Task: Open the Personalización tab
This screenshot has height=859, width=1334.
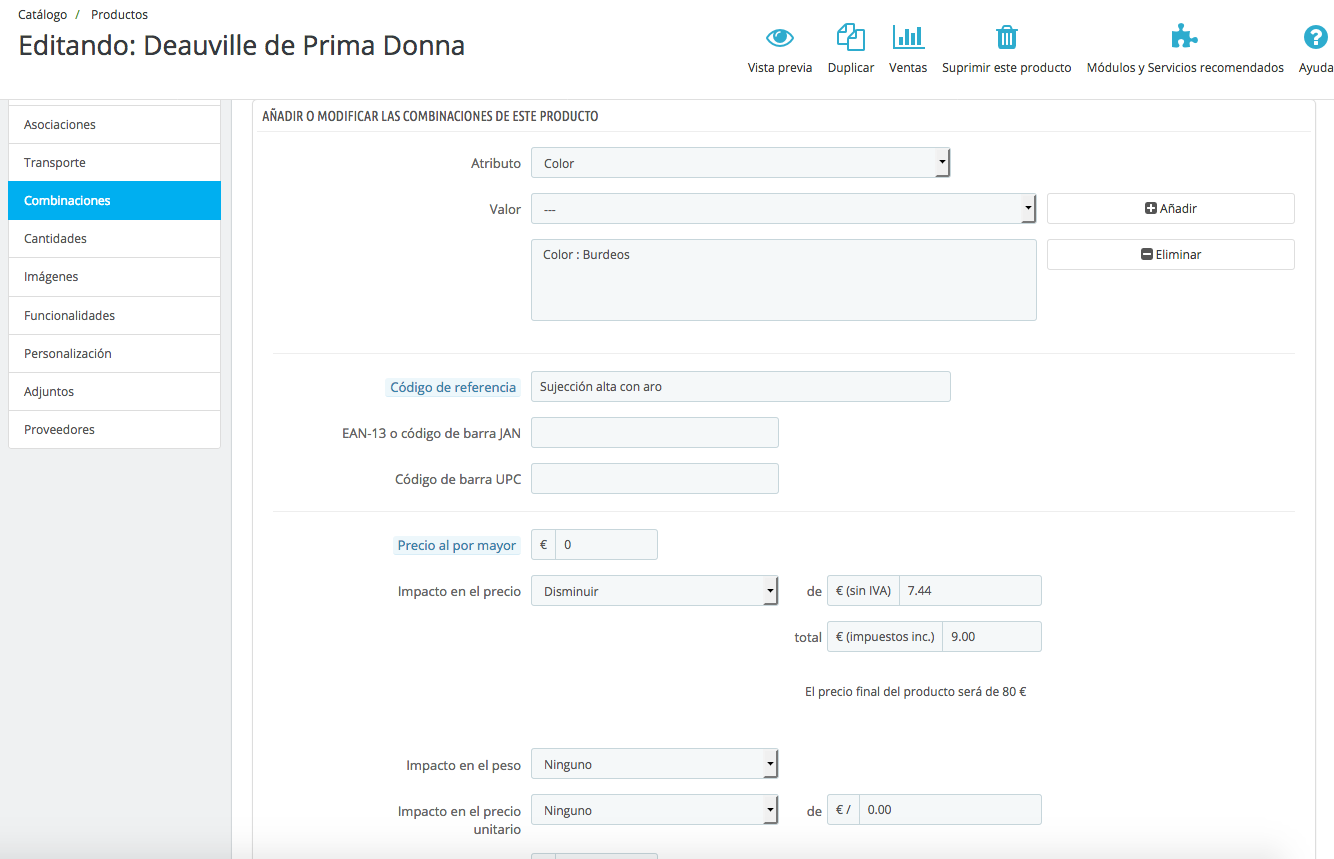Action: (114, 354)
